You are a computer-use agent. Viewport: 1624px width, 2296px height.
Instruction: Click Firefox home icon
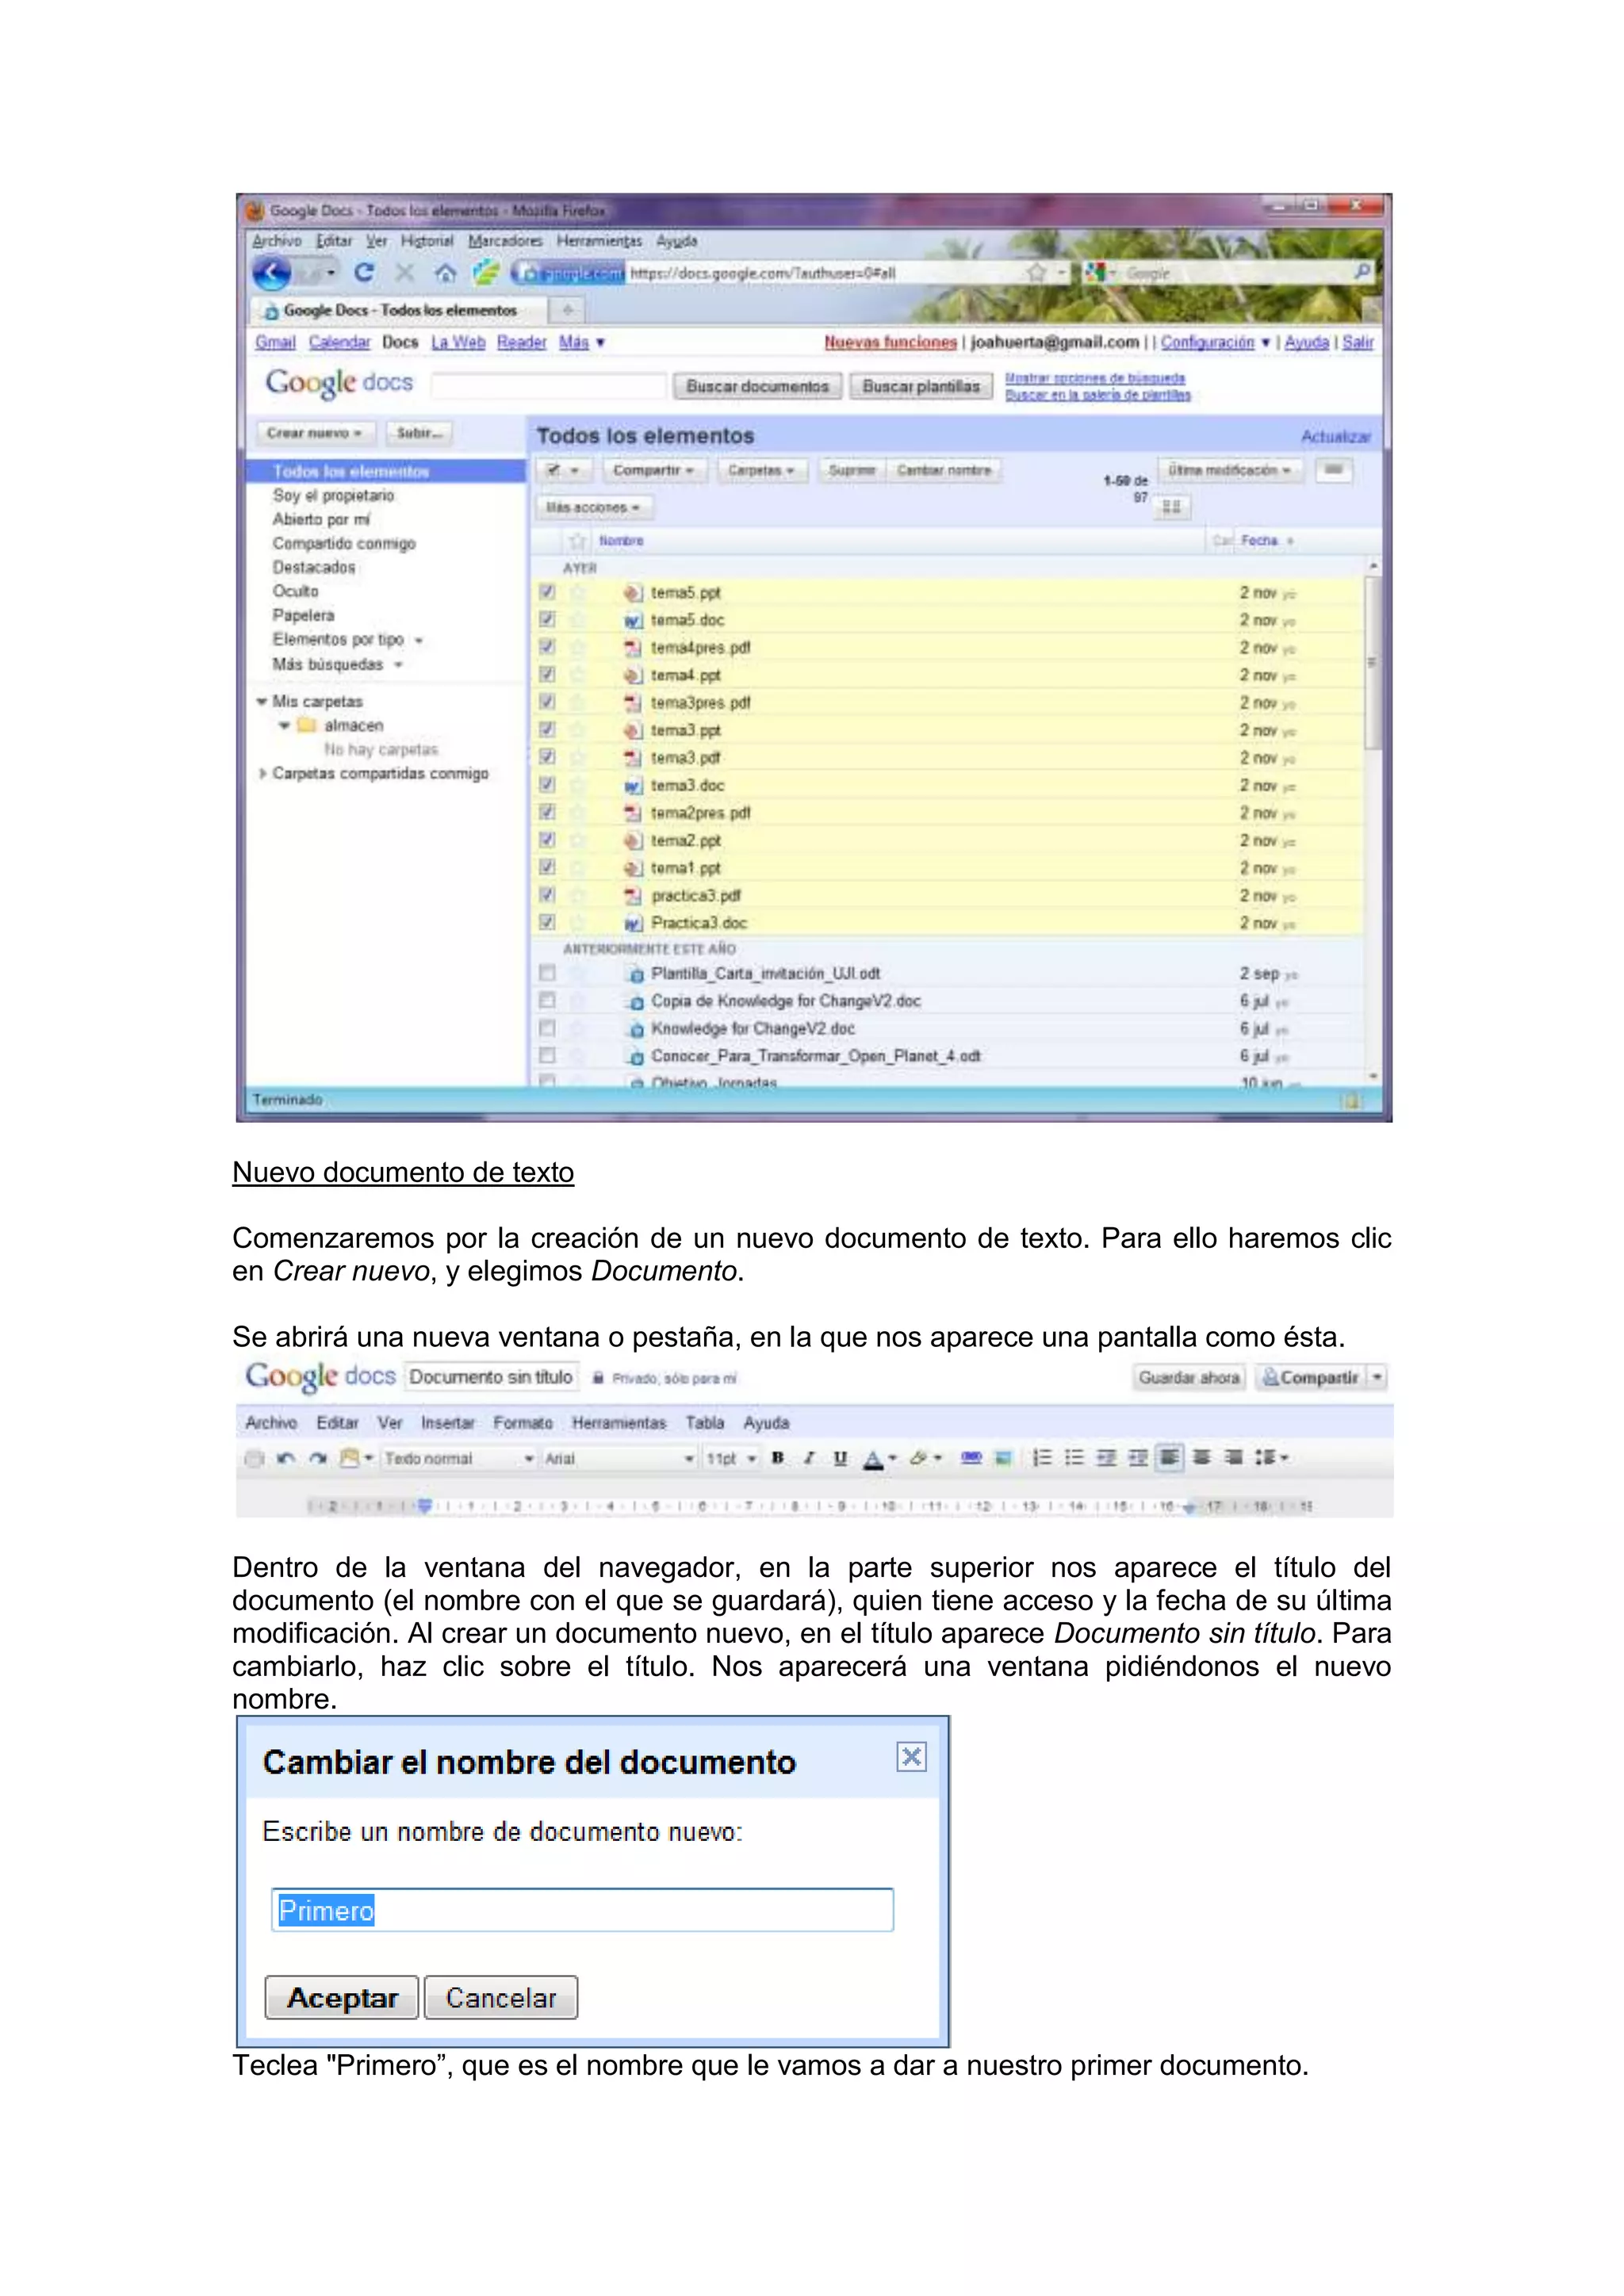tap(445, 273)
